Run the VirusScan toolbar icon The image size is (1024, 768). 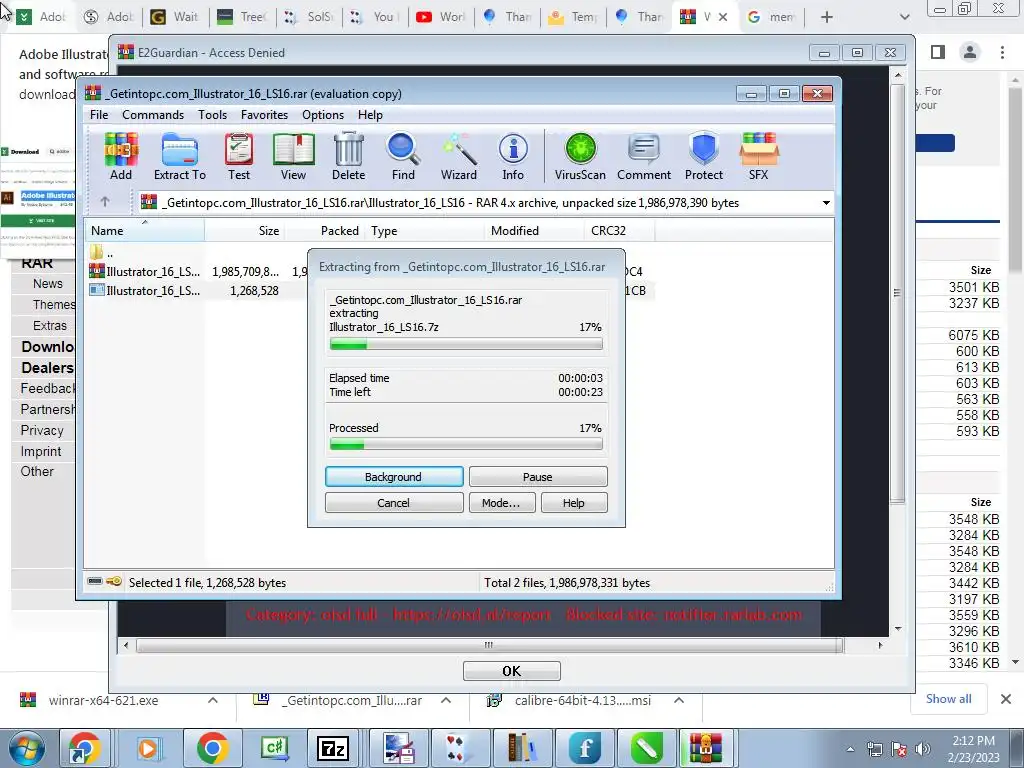point(580,157)
